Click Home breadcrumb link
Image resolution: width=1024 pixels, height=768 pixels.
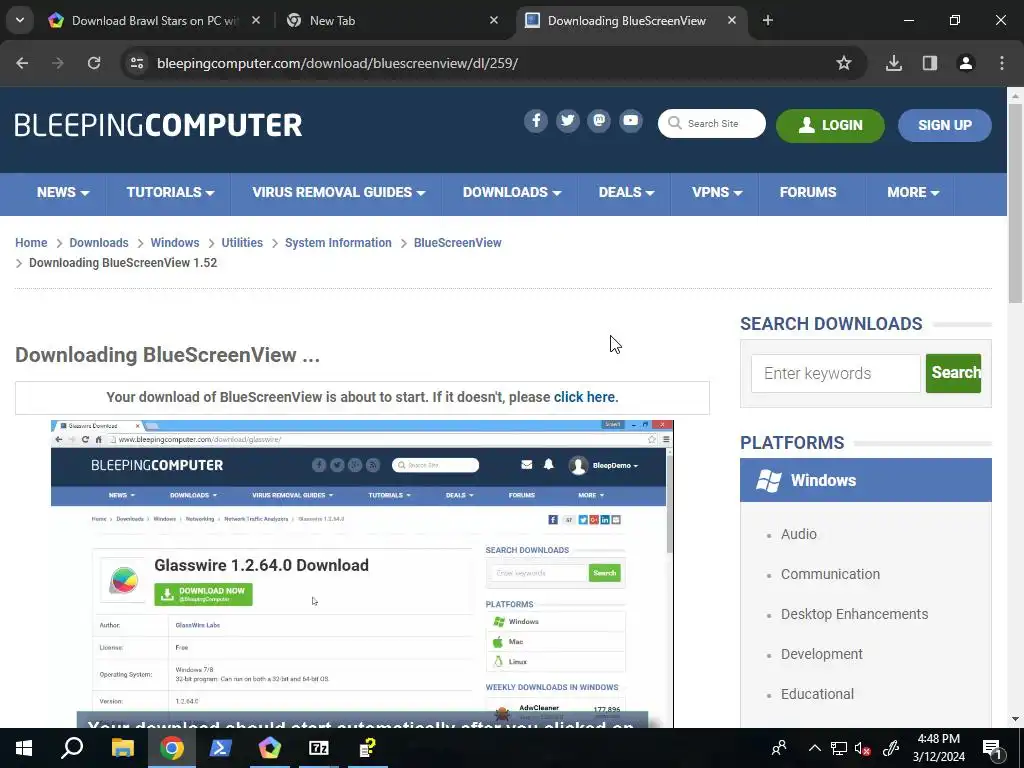pyautogui.click(x=31, y=243)
